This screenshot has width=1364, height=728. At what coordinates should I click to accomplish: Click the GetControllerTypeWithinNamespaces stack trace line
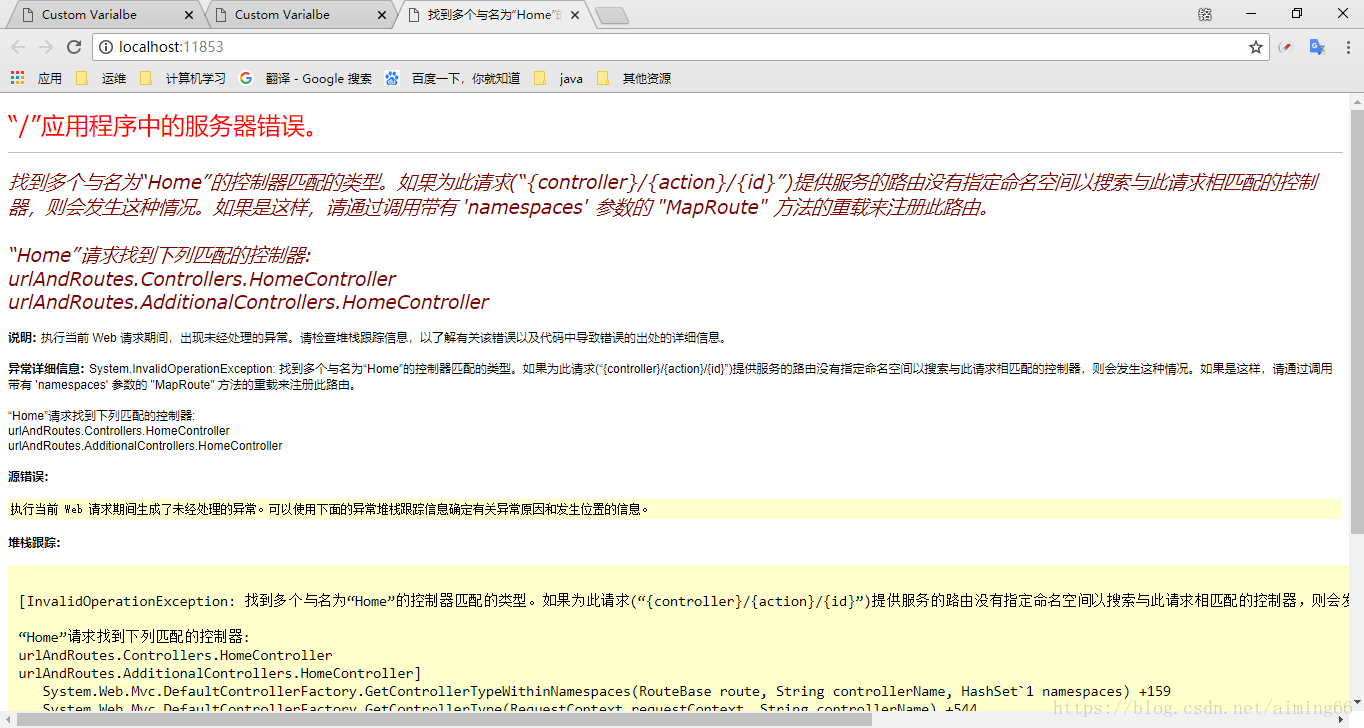[606, 691]
